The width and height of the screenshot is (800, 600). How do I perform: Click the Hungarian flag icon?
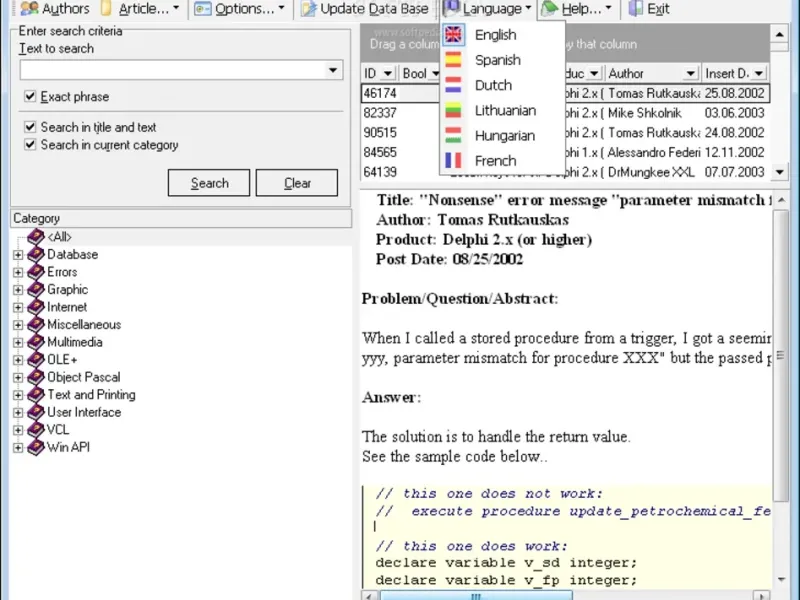[453, 135]
